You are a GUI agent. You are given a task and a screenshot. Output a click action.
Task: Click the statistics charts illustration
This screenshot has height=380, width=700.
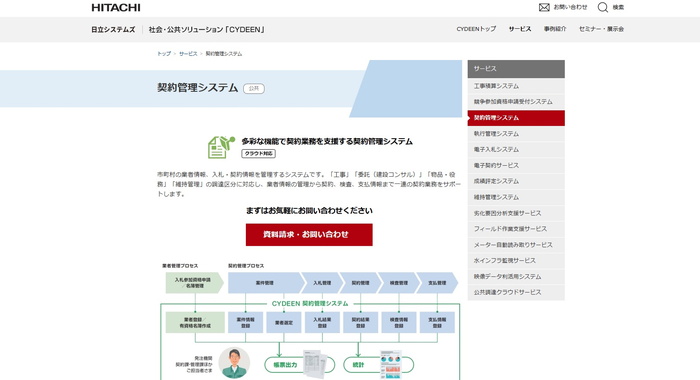point(391,364)
